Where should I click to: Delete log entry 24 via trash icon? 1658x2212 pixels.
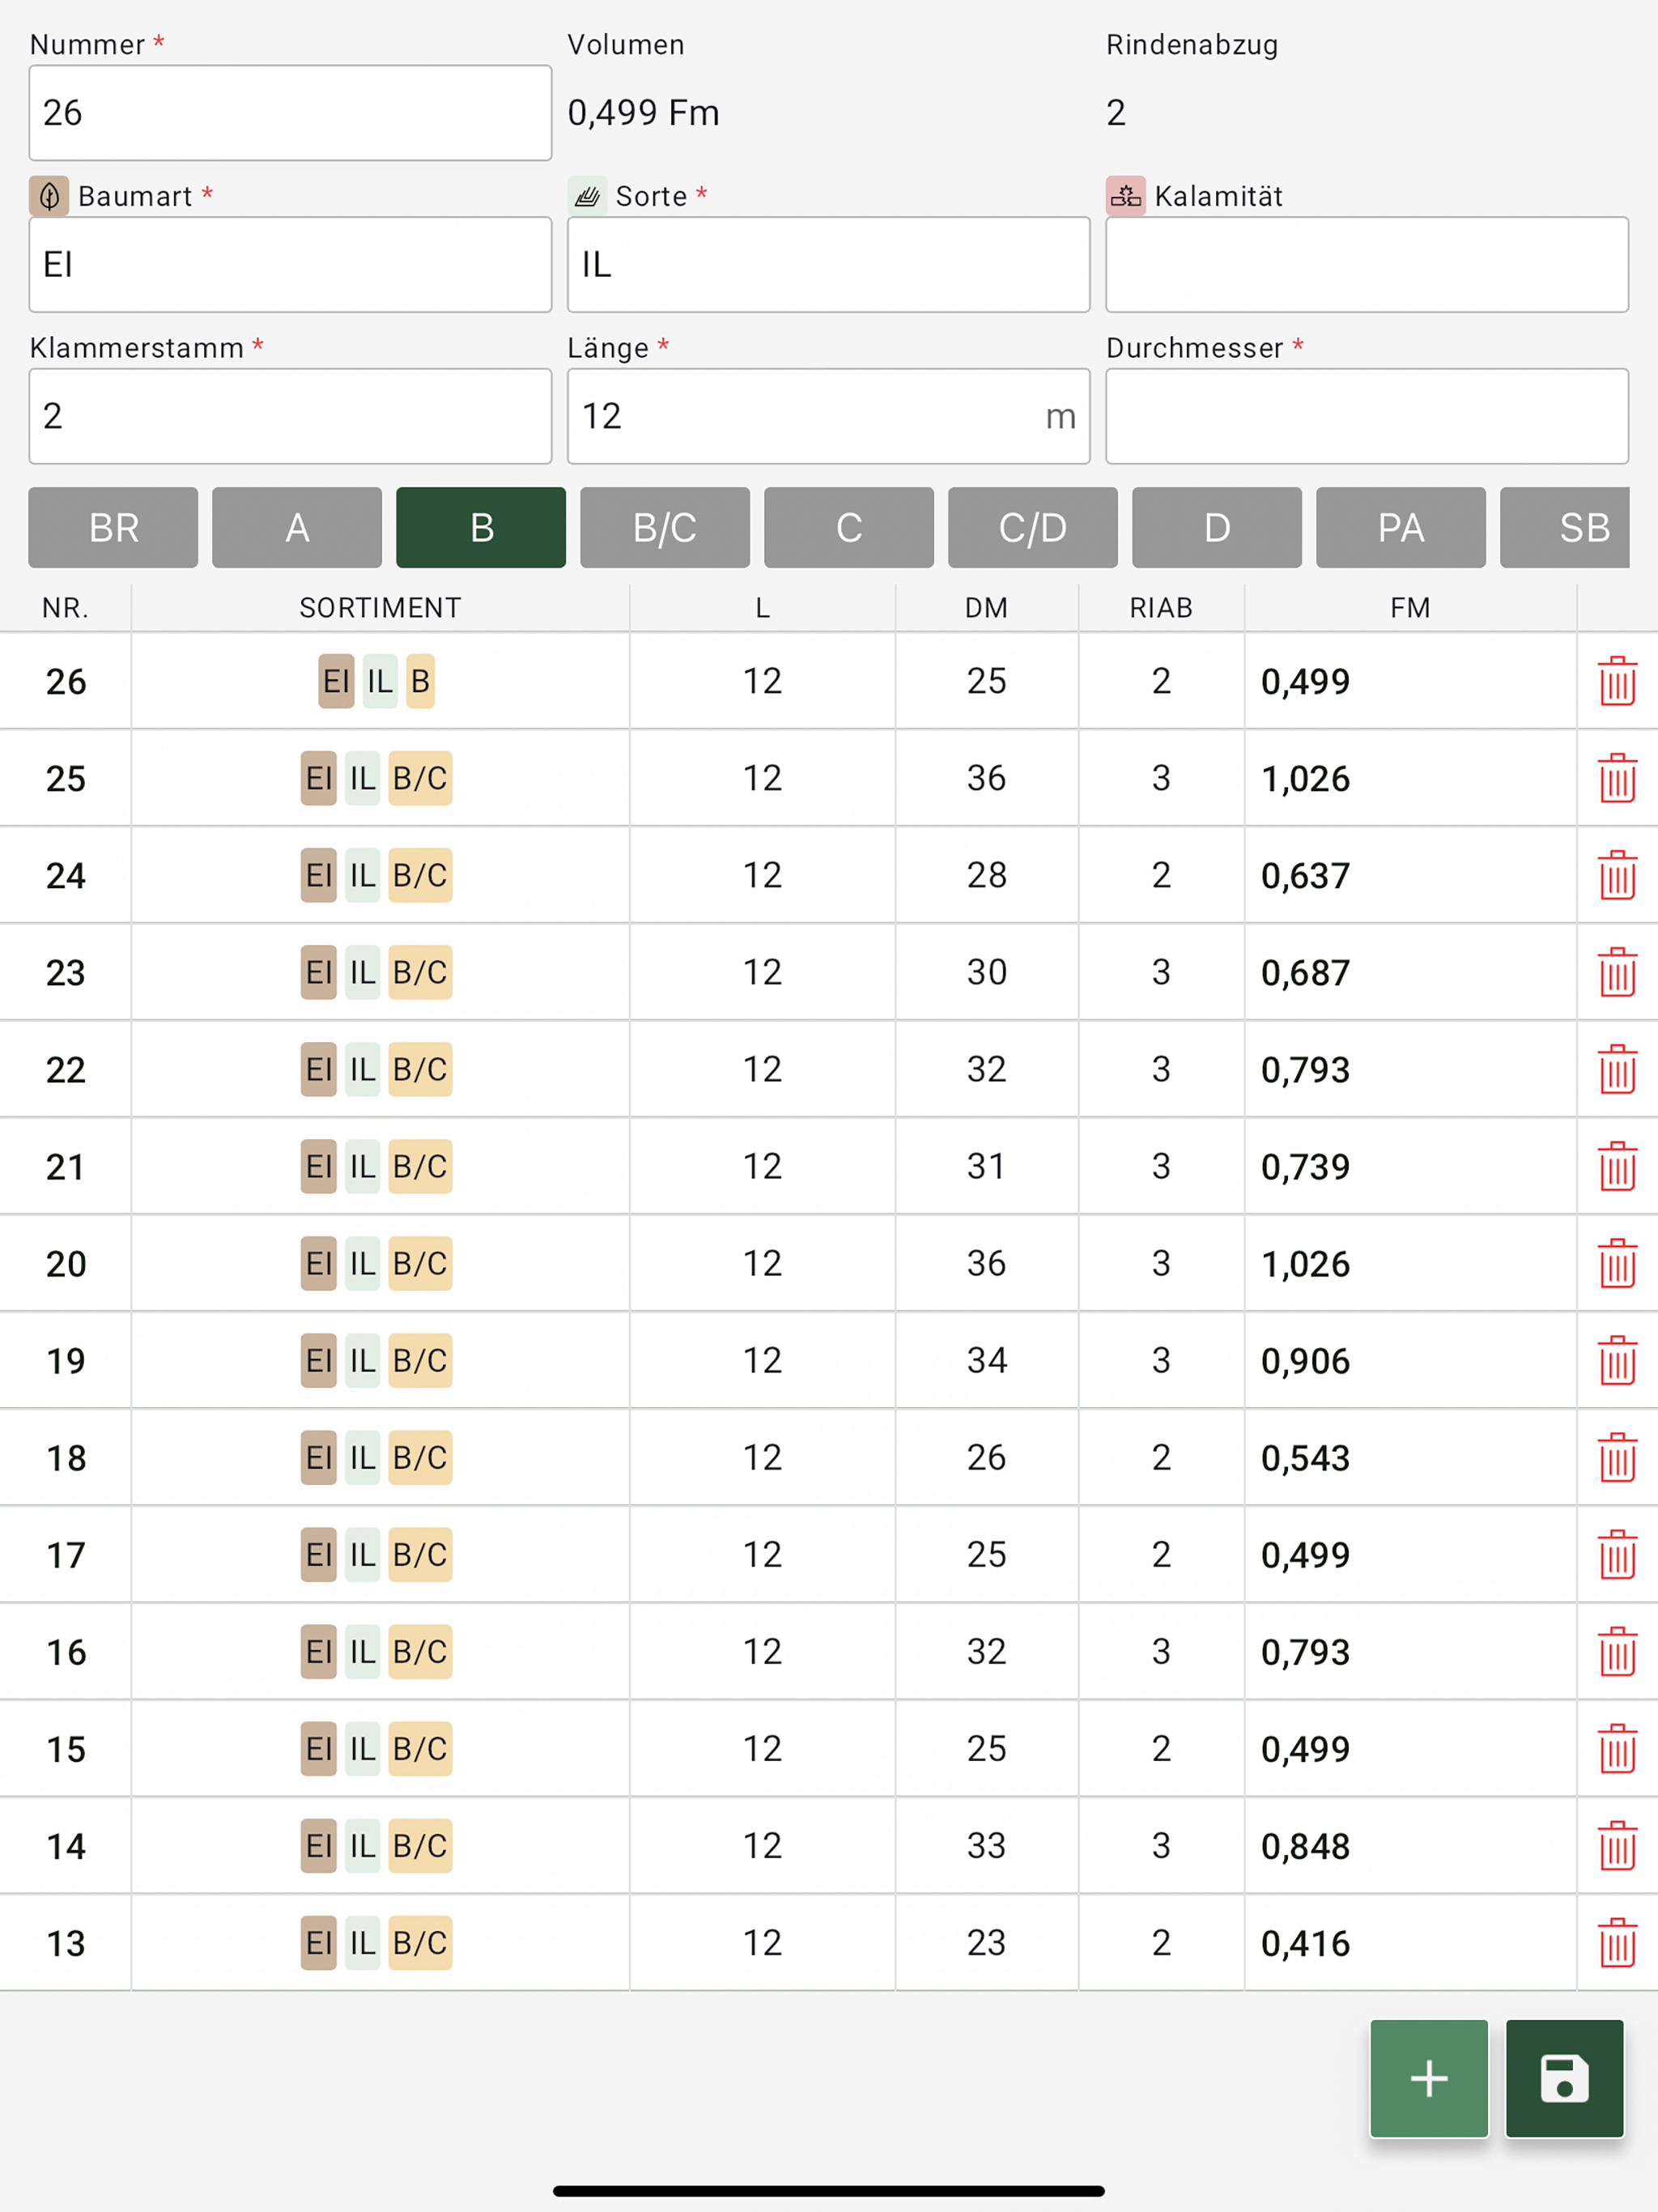coord(1616,875)
